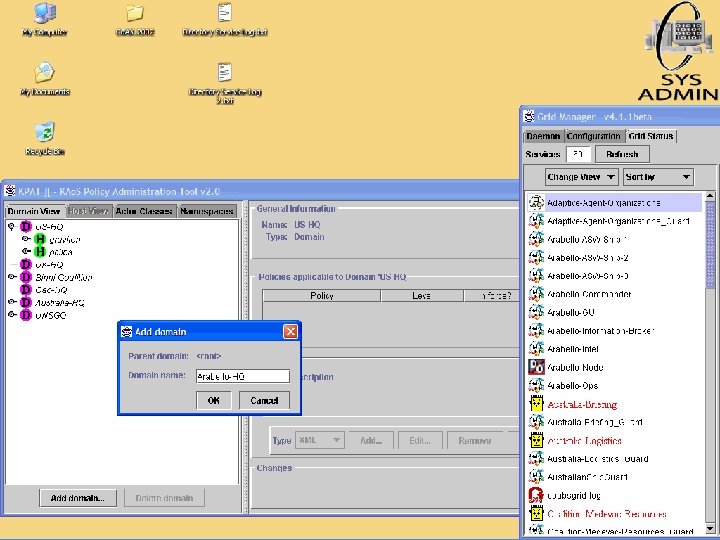720x540 pixels.
Task: Expand the gravlax host node handle
Action: 26,239
